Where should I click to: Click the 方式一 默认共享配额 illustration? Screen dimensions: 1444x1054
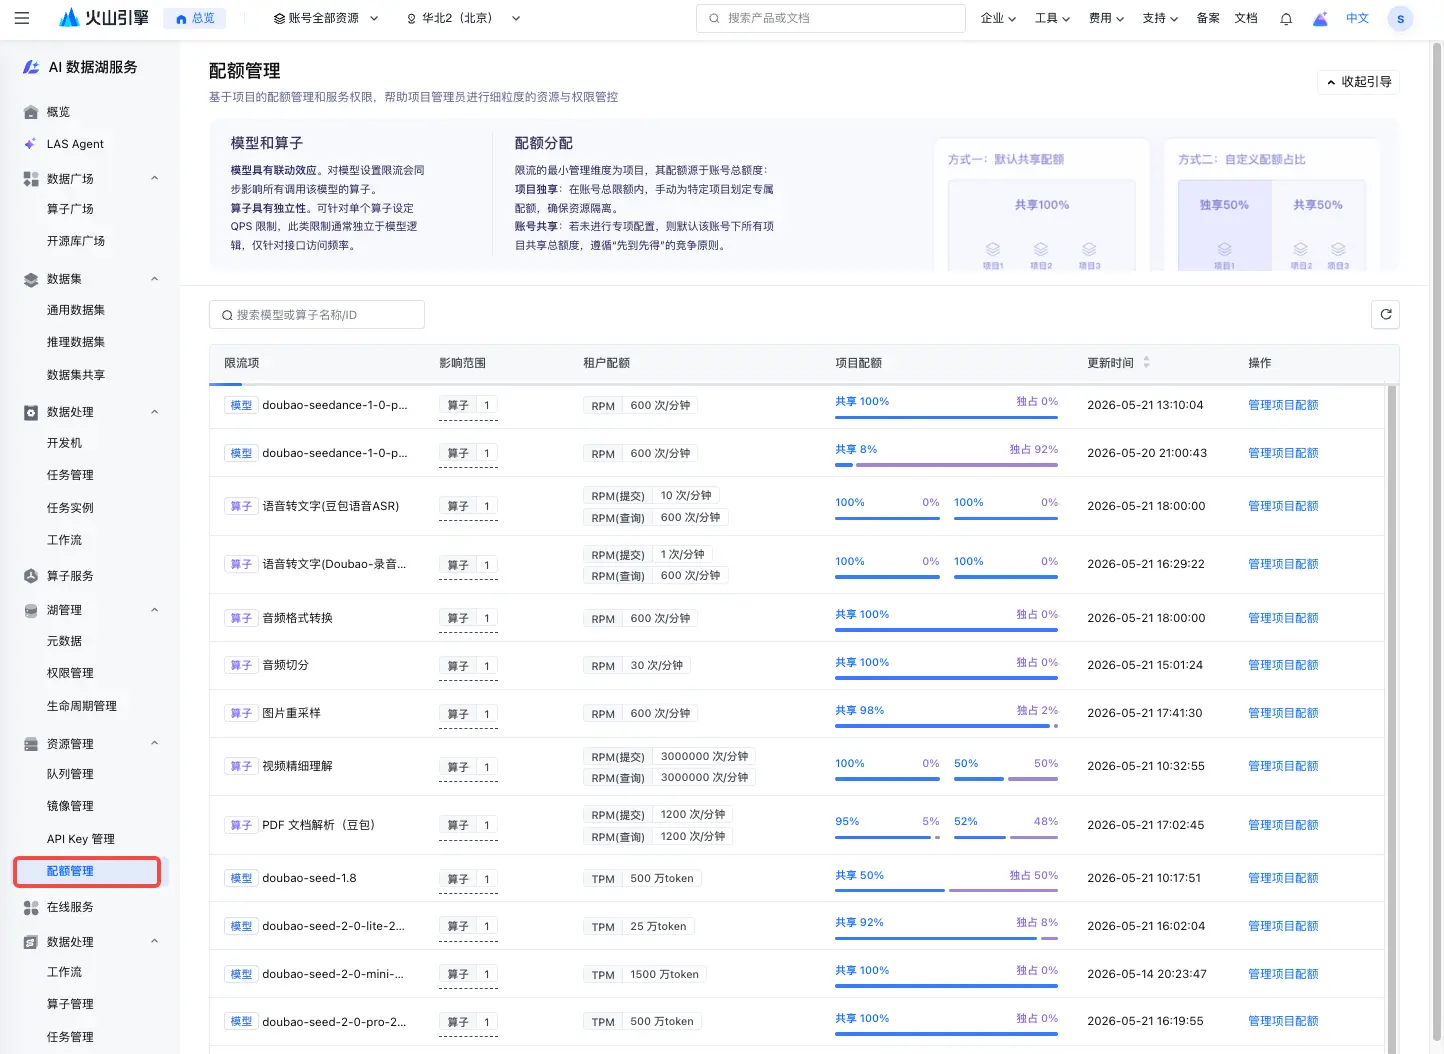[x=1041, y=206]
